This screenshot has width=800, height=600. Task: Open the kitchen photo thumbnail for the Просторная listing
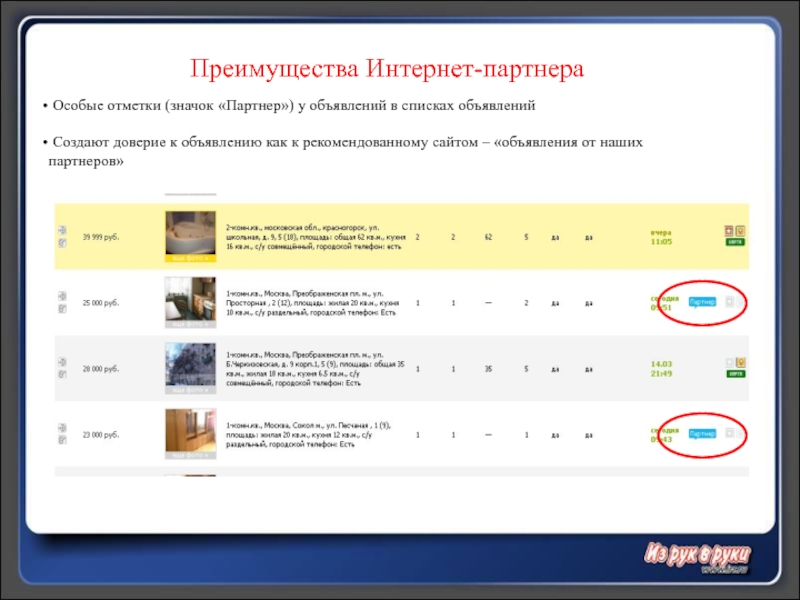click(190, 301)
